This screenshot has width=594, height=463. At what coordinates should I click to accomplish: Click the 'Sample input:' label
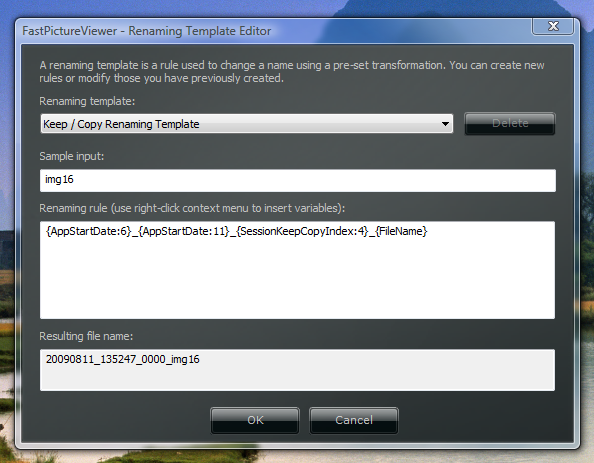[x=72, y=156]
